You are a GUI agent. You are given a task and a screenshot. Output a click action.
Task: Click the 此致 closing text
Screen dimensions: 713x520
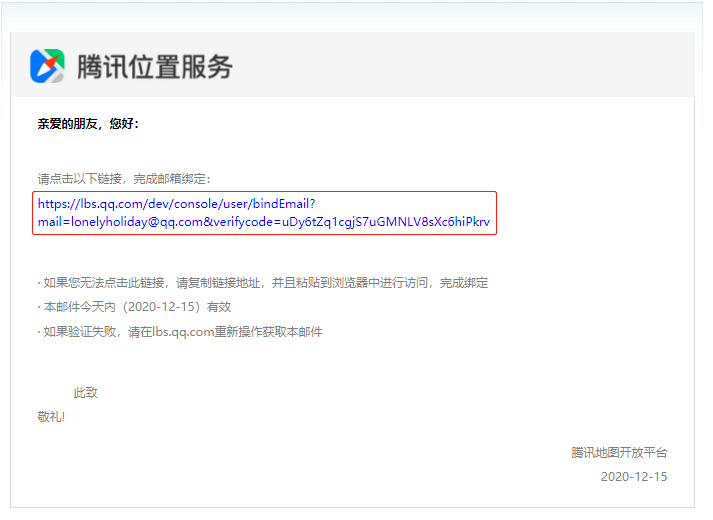[85, 393]
